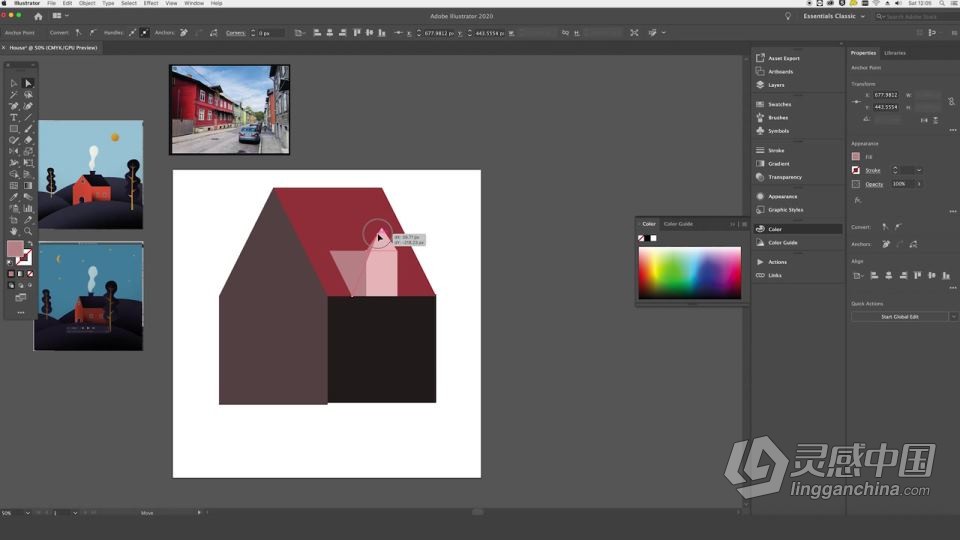Open arrange documents dropdown in top bar
The image size is (960, 540).
coord(60,16)
